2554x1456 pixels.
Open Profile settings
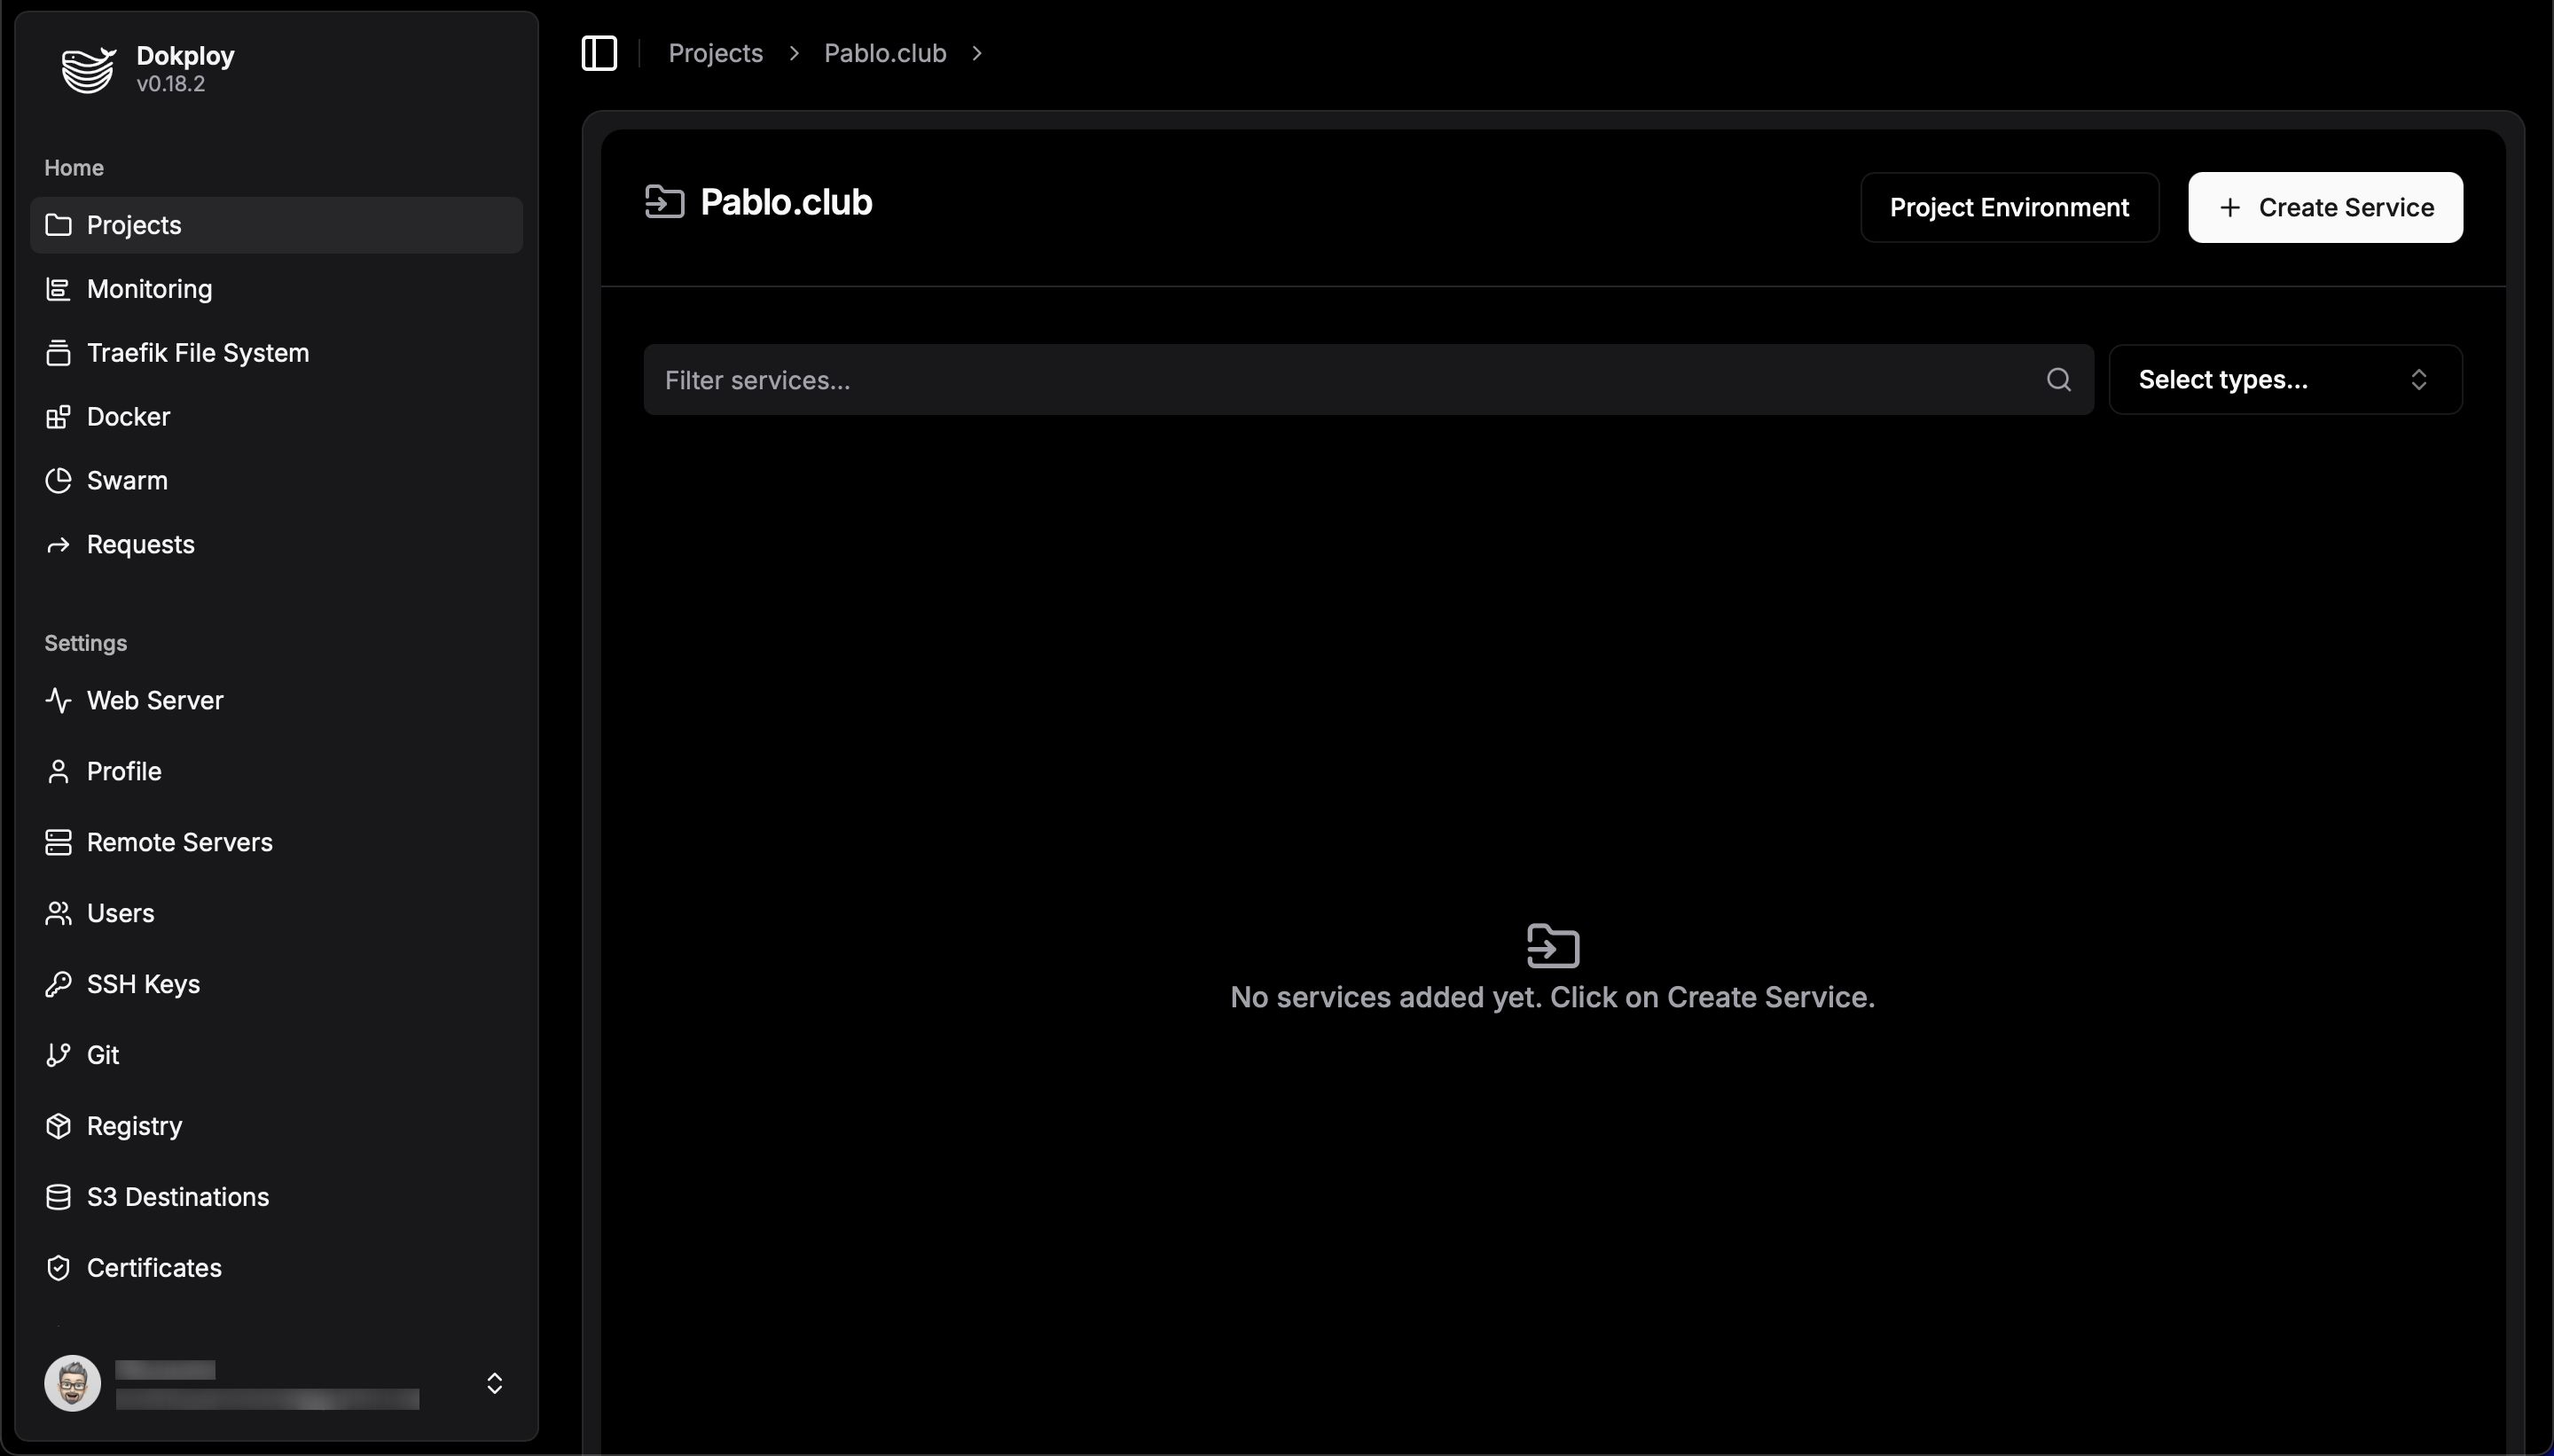pyautogui.click(x=276, y=771)
